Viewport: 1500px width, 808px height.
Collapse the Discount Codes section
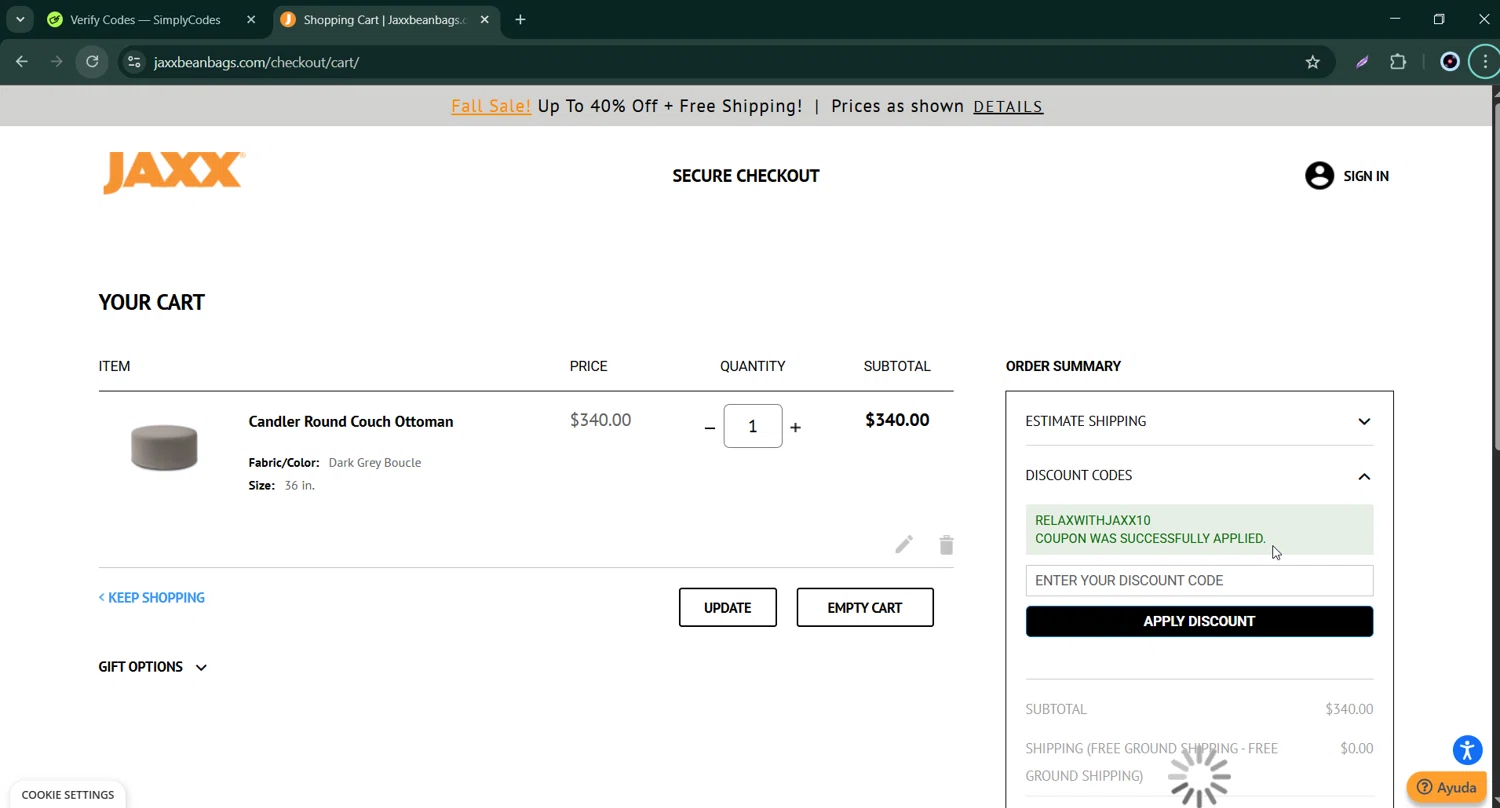click(1199, 476)
